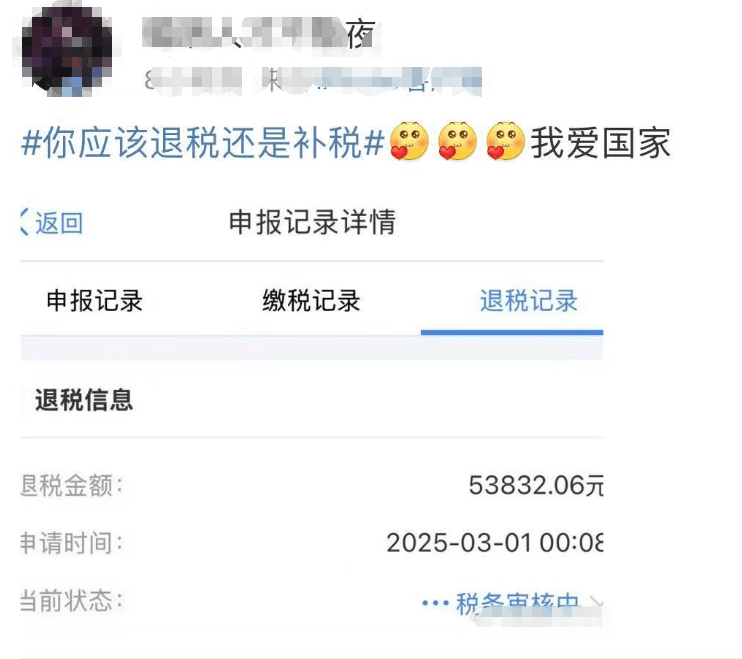
Task: Open the pixelated user avatar
Action: click(x=66, y=50)
